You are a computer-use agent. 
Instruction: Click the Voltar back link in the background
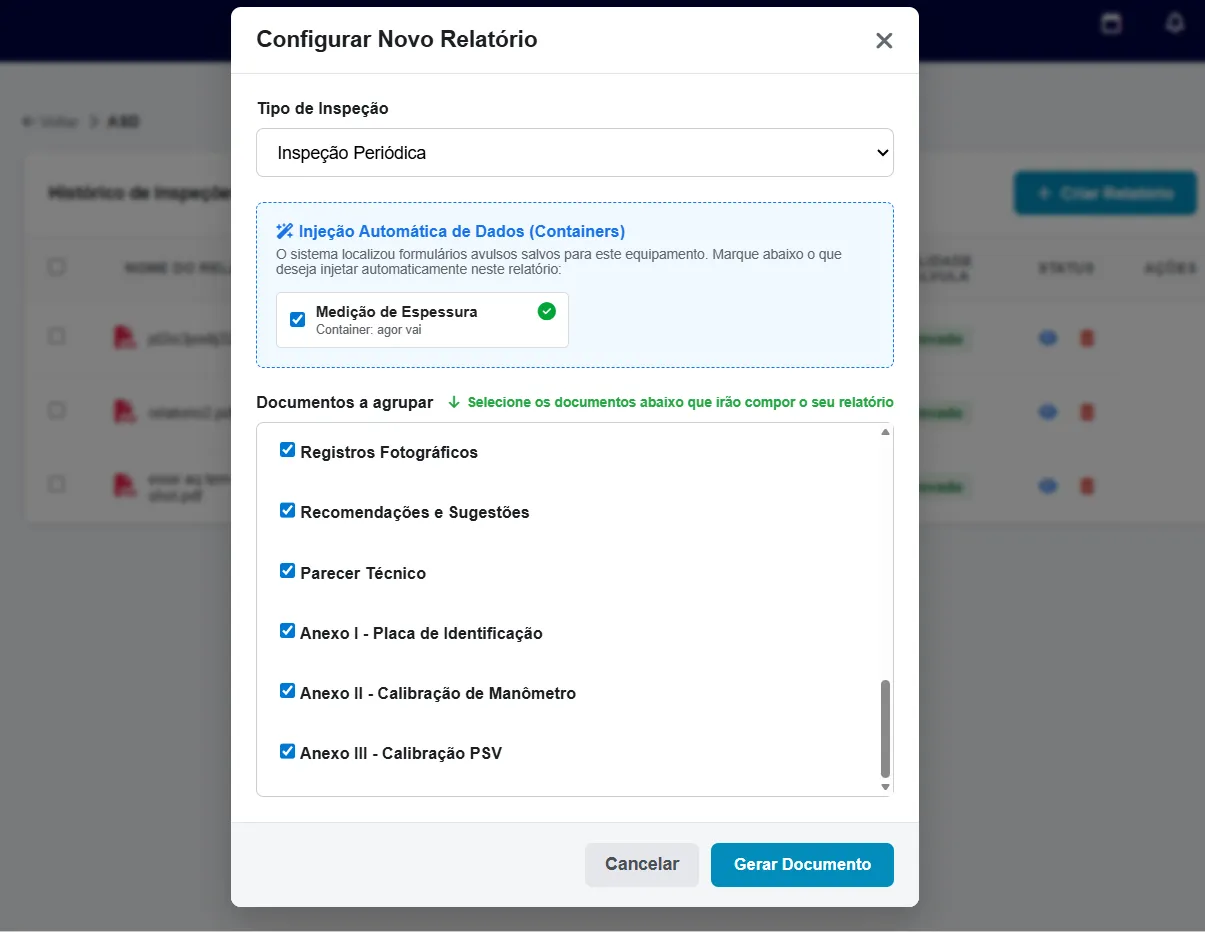tap(50, 121)
